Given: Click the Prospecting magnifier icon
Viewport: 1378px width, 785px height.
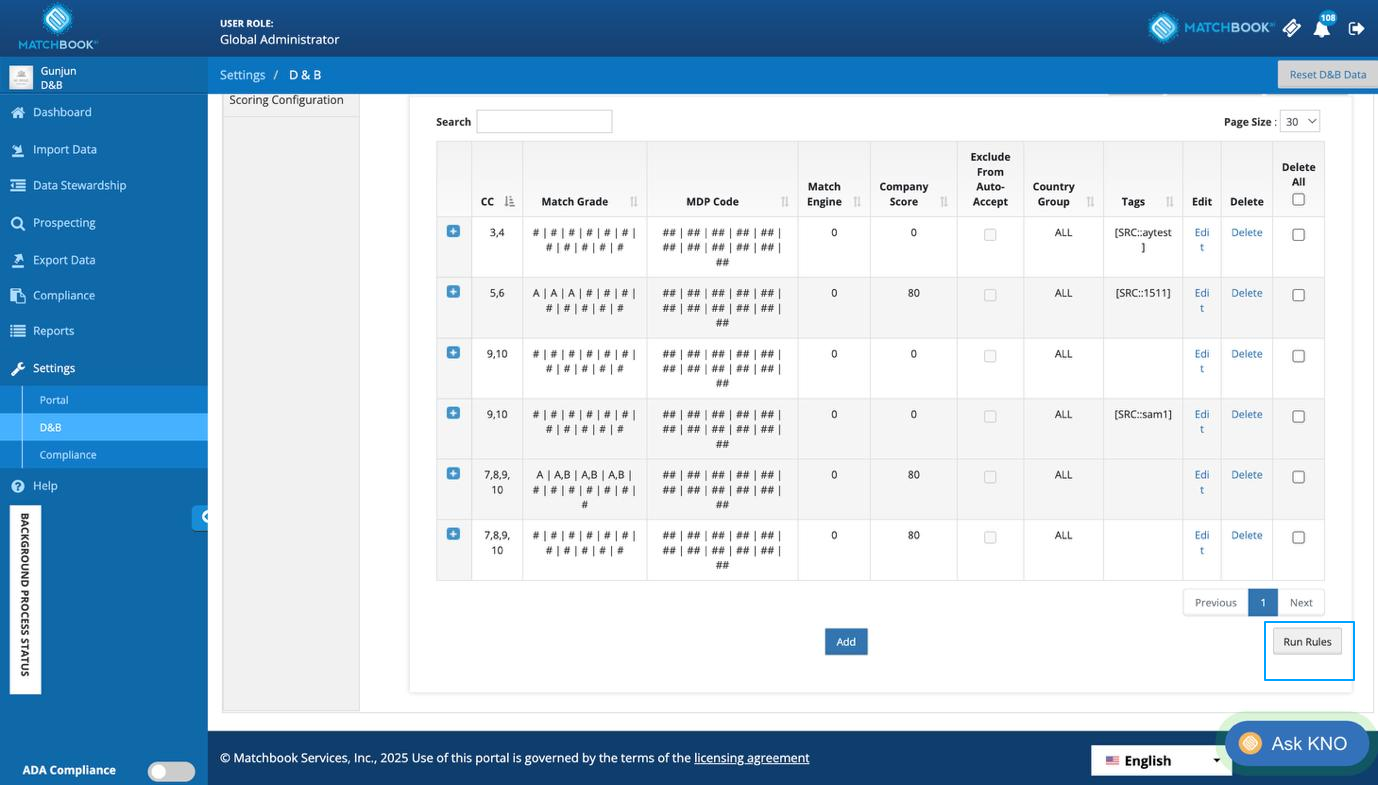Looking at the screenshot, I should pyautogui.click(x=17, y=223).
